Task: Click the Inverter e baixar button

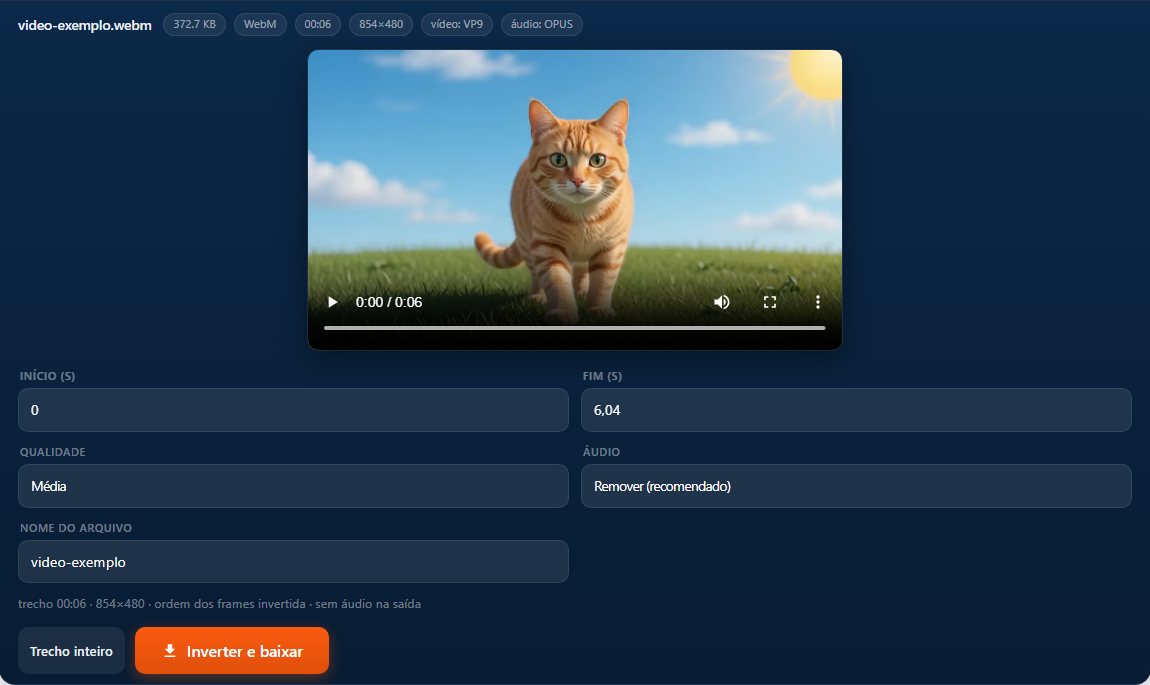Action: point(232,651)
